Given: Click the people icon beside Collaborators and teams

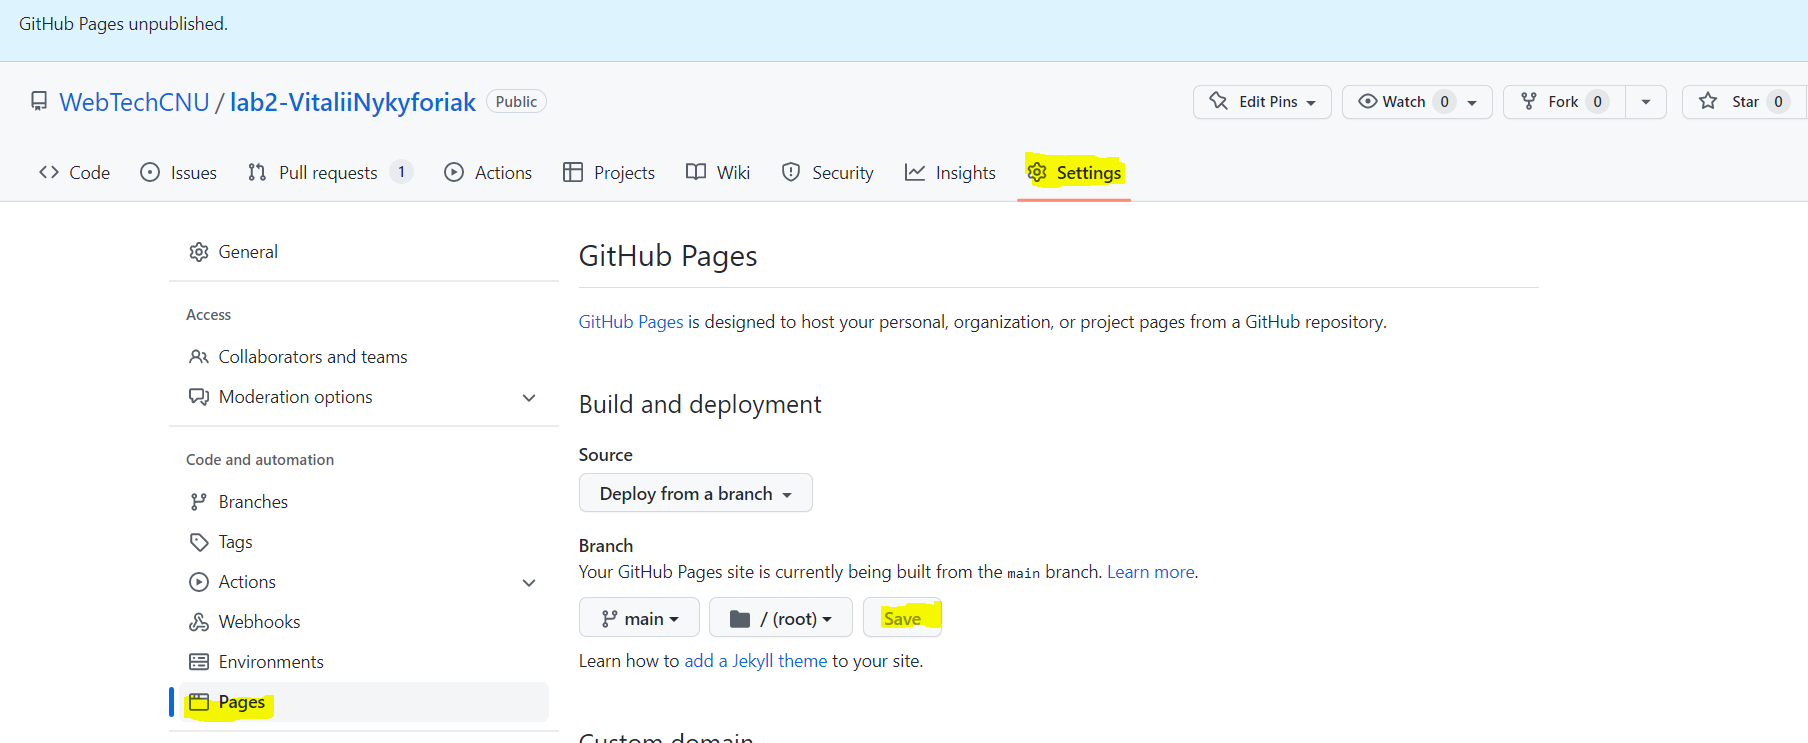Looking at the screenshot, I should click(x=199, y=357).
